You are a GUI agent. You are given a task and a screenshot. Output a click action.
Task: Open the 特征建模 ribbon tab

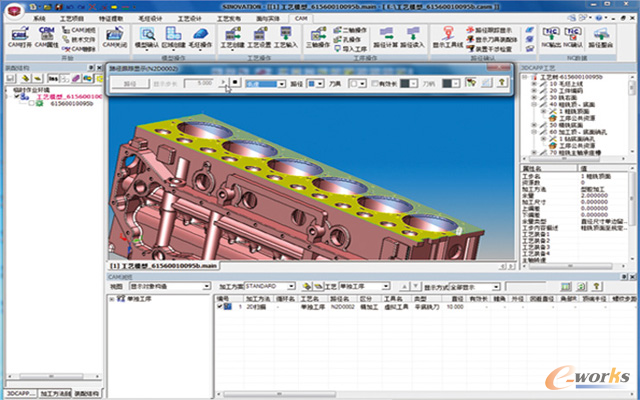[108, 18]
